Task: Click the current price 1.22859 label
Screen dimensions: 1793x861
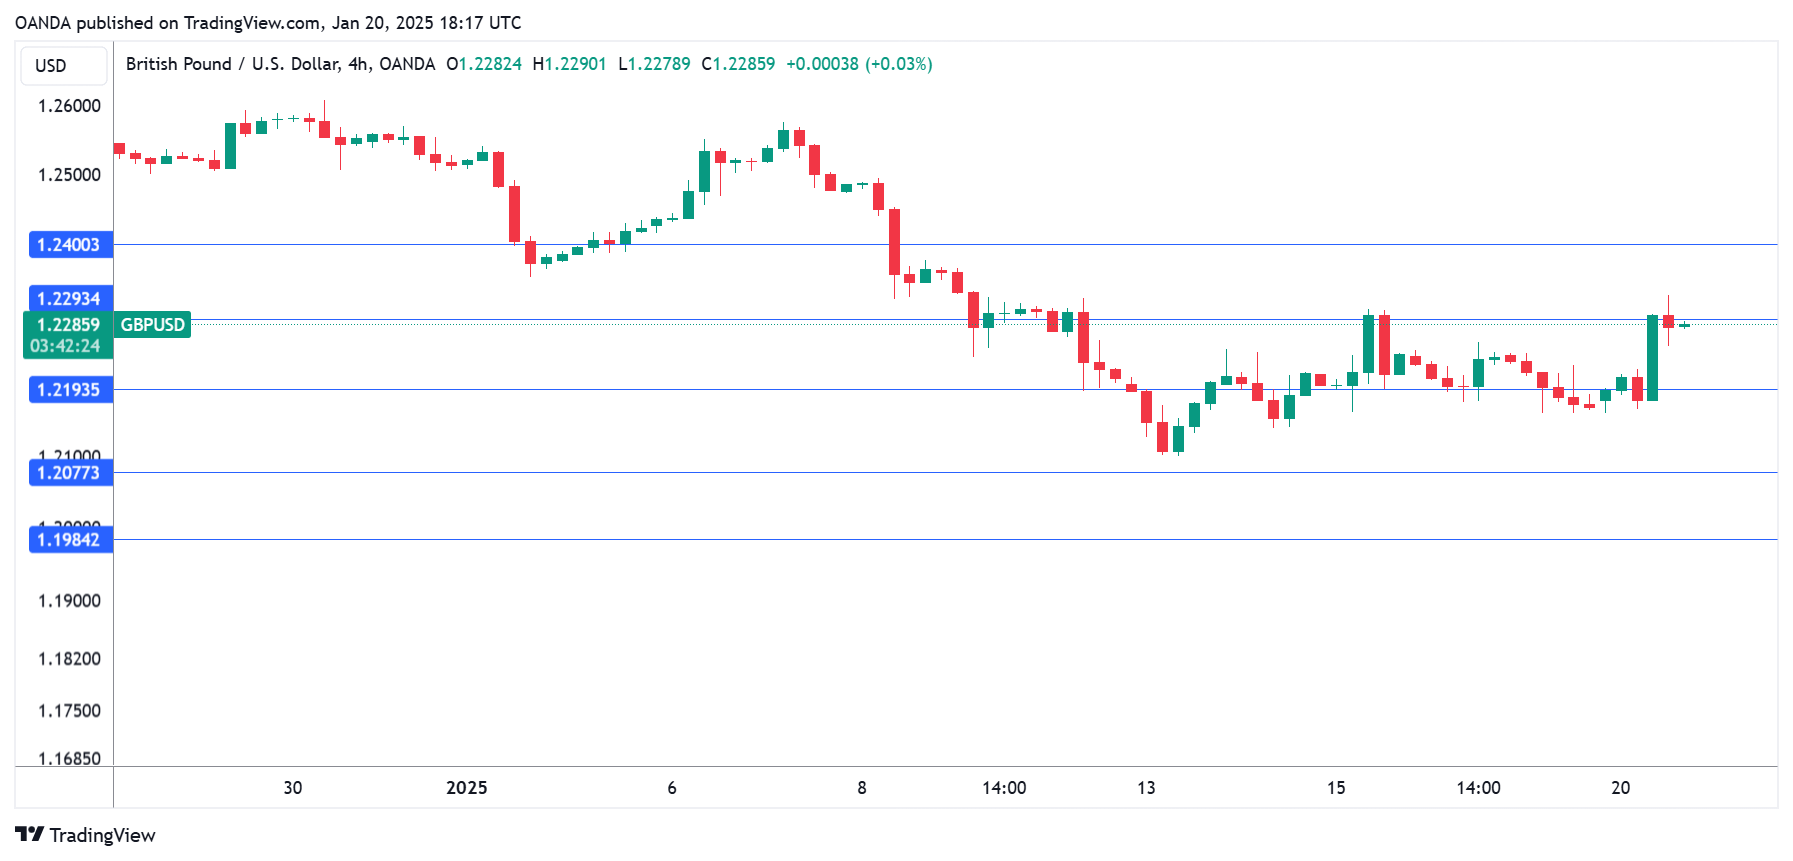Action: (68, 324)
